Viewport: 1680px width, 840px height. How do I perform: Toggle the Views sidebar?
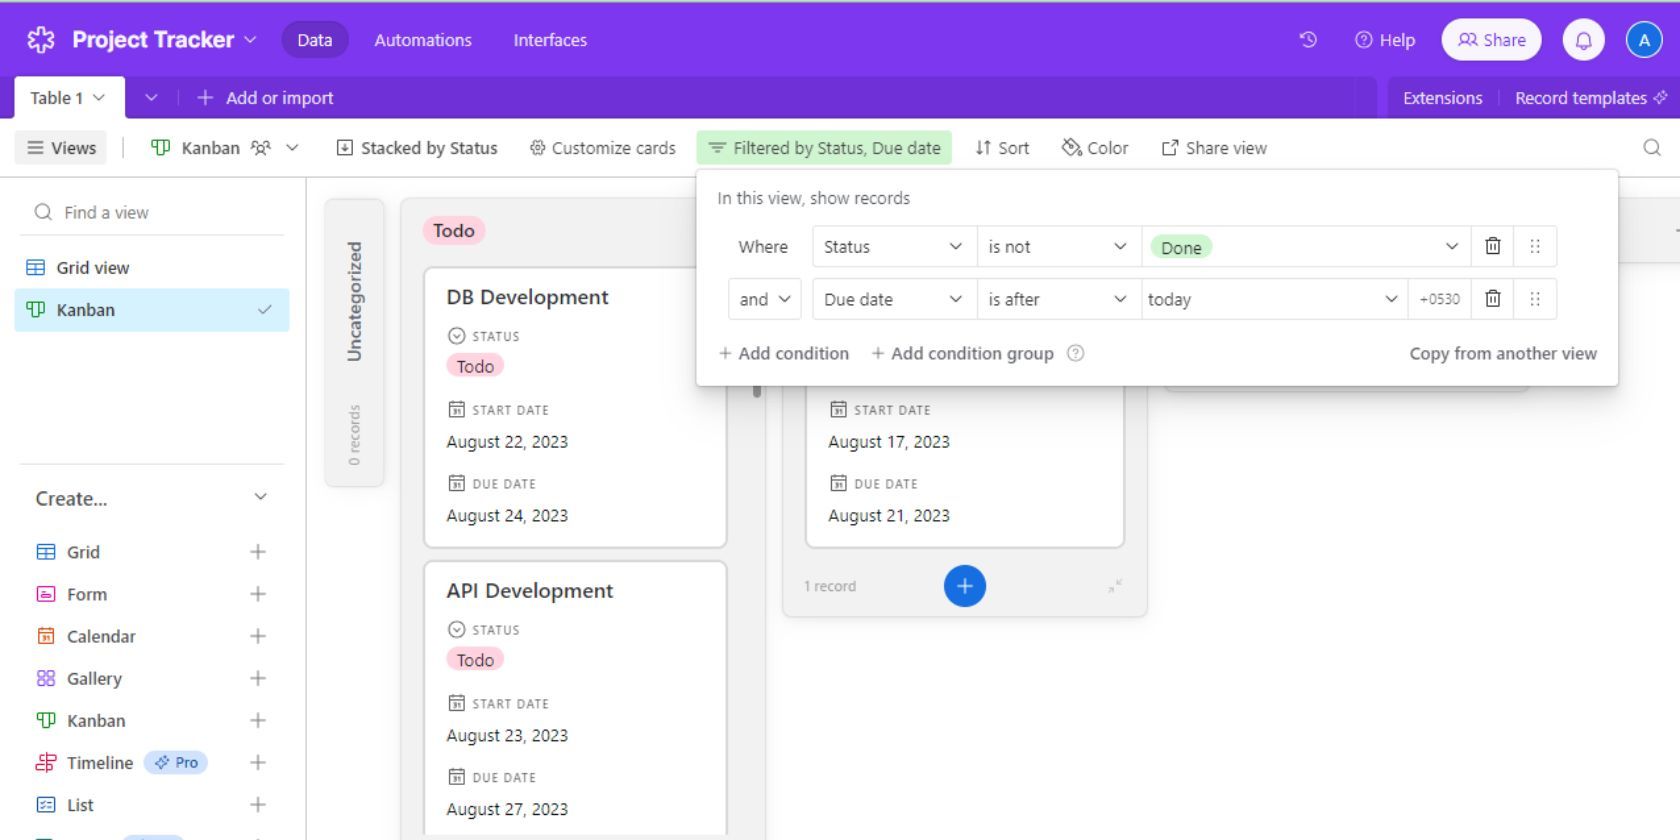[x=62, y=148]
